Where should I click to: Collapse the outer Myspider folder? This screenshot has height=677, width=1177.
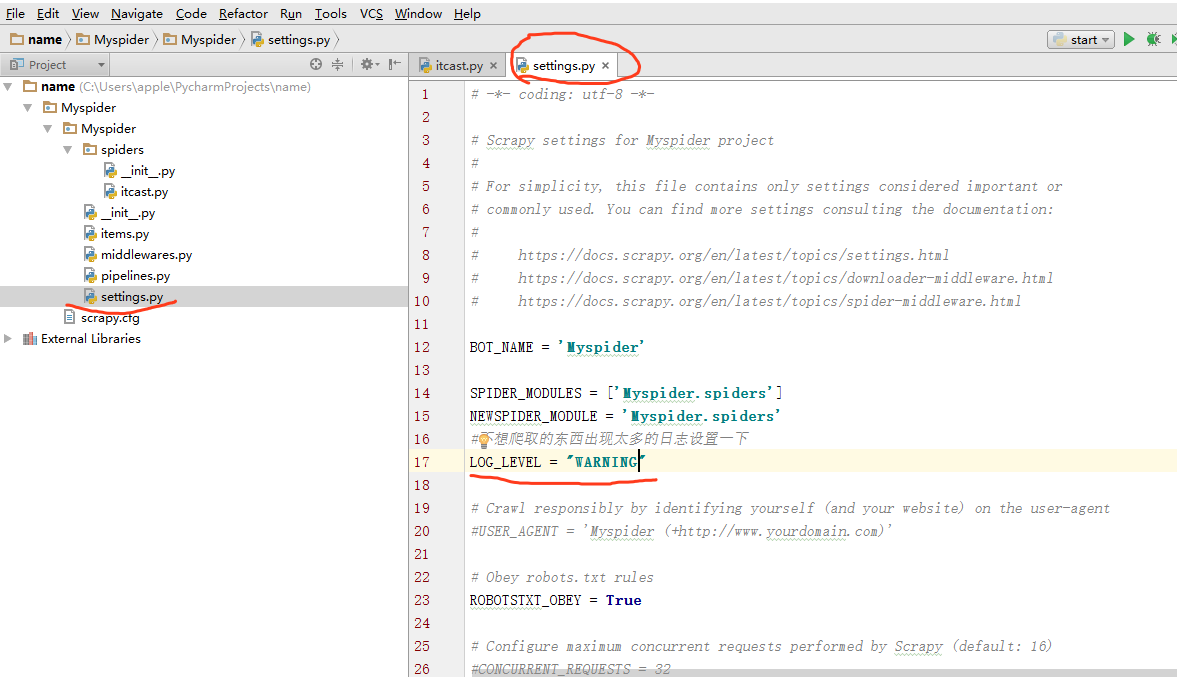28,107
